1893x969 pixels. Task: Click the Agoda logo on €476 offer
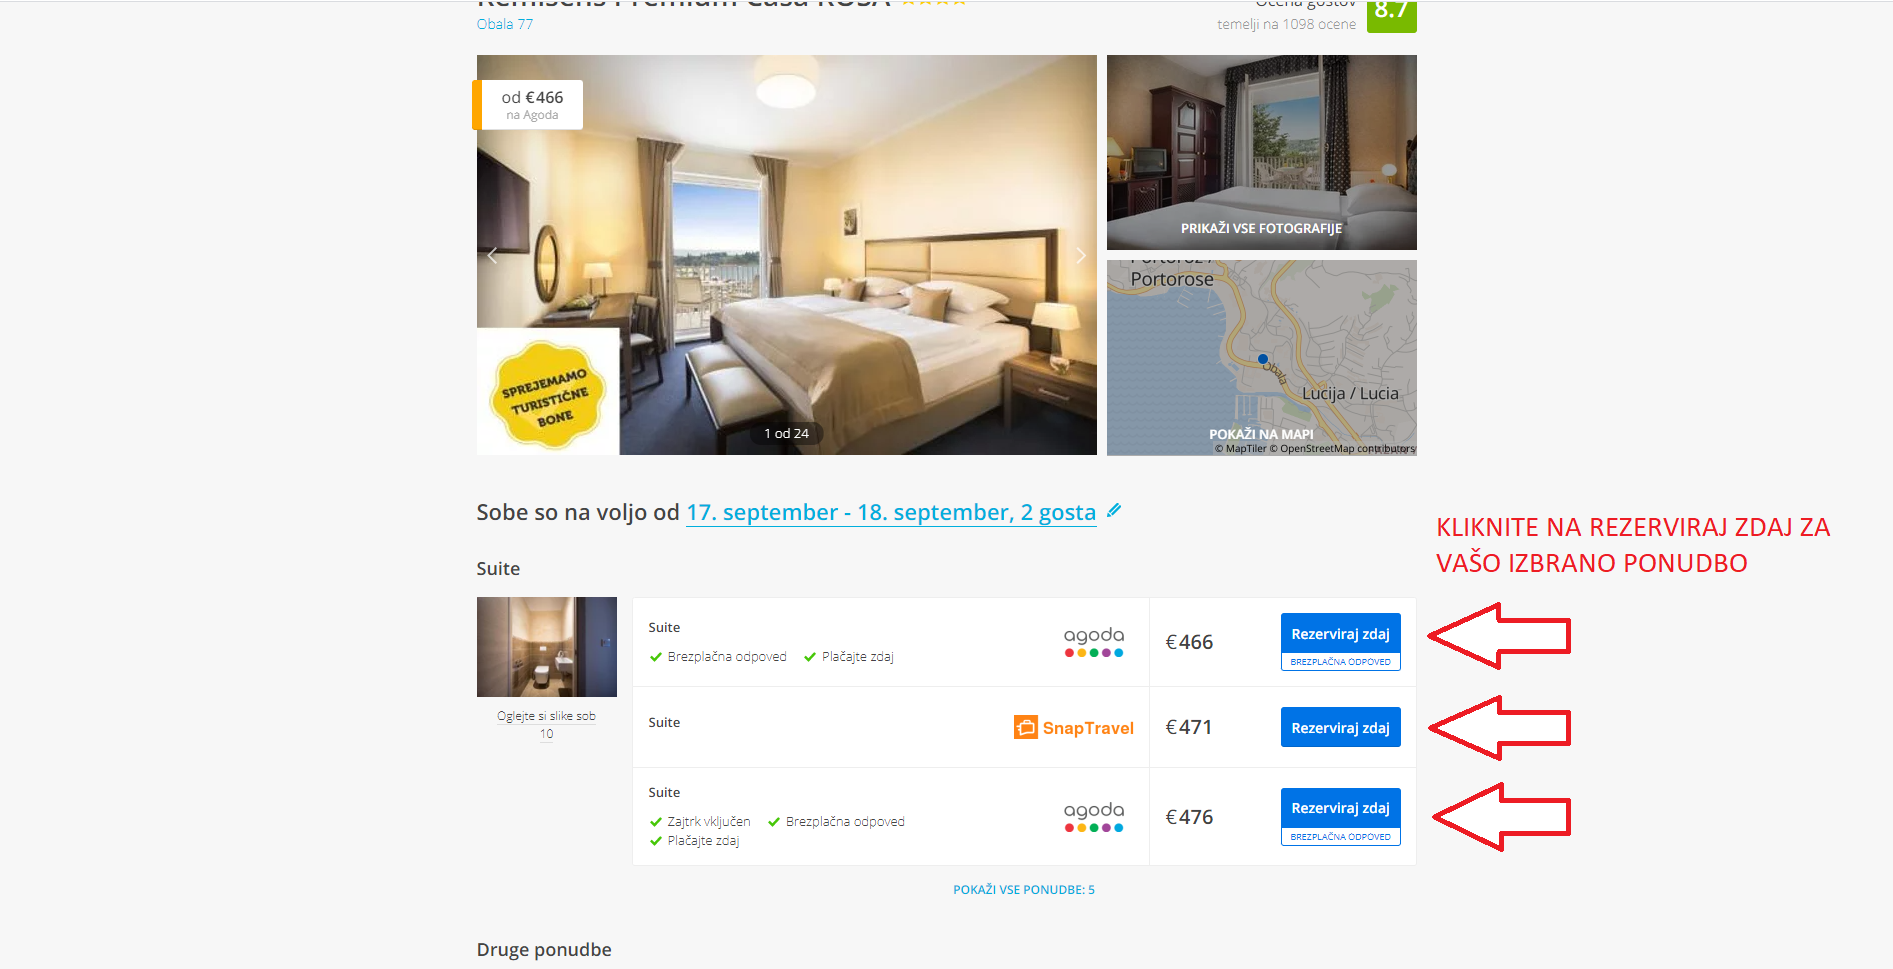(x=1093, y=816)
